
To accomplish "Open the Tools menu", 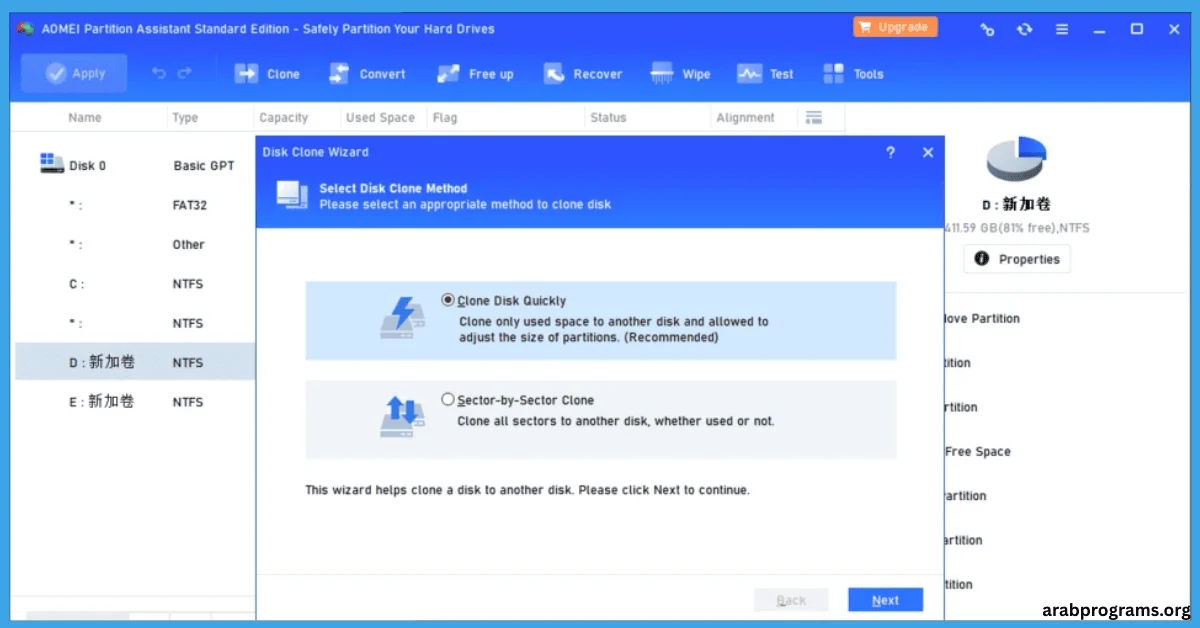I will (853, 74).
